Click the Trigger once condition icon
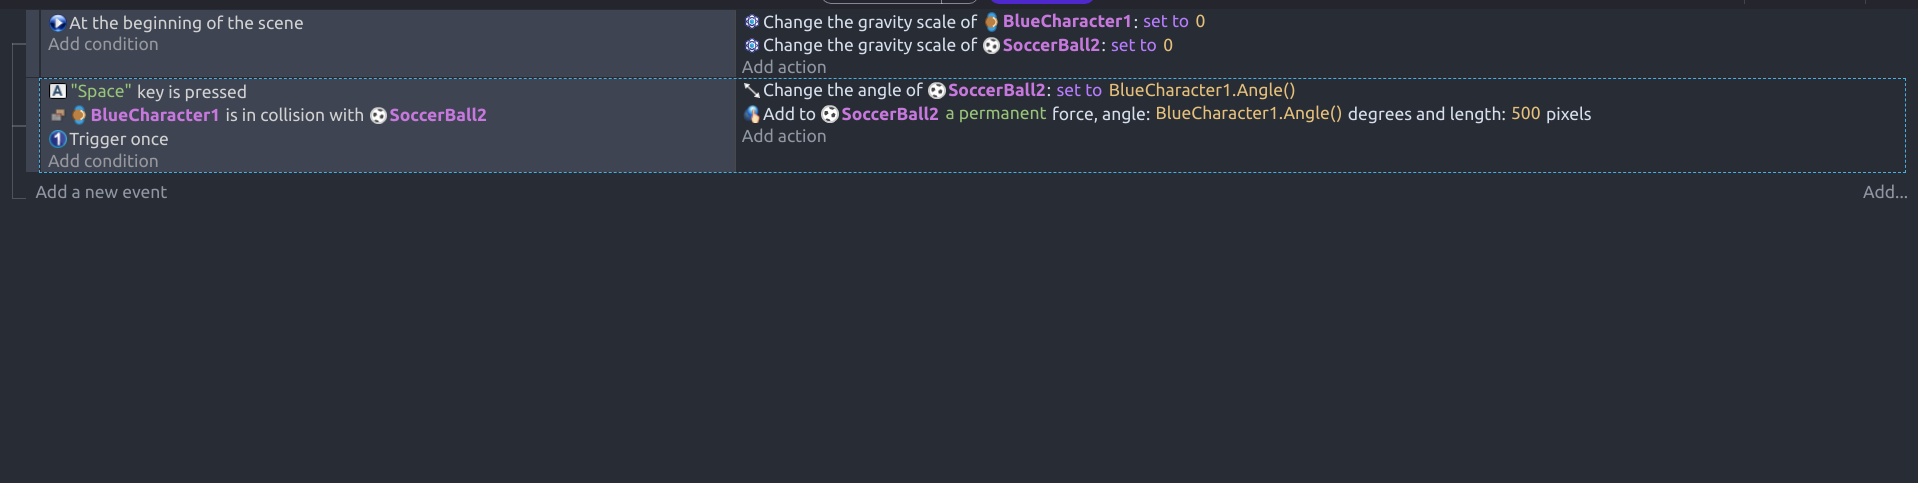 point(58,139)
